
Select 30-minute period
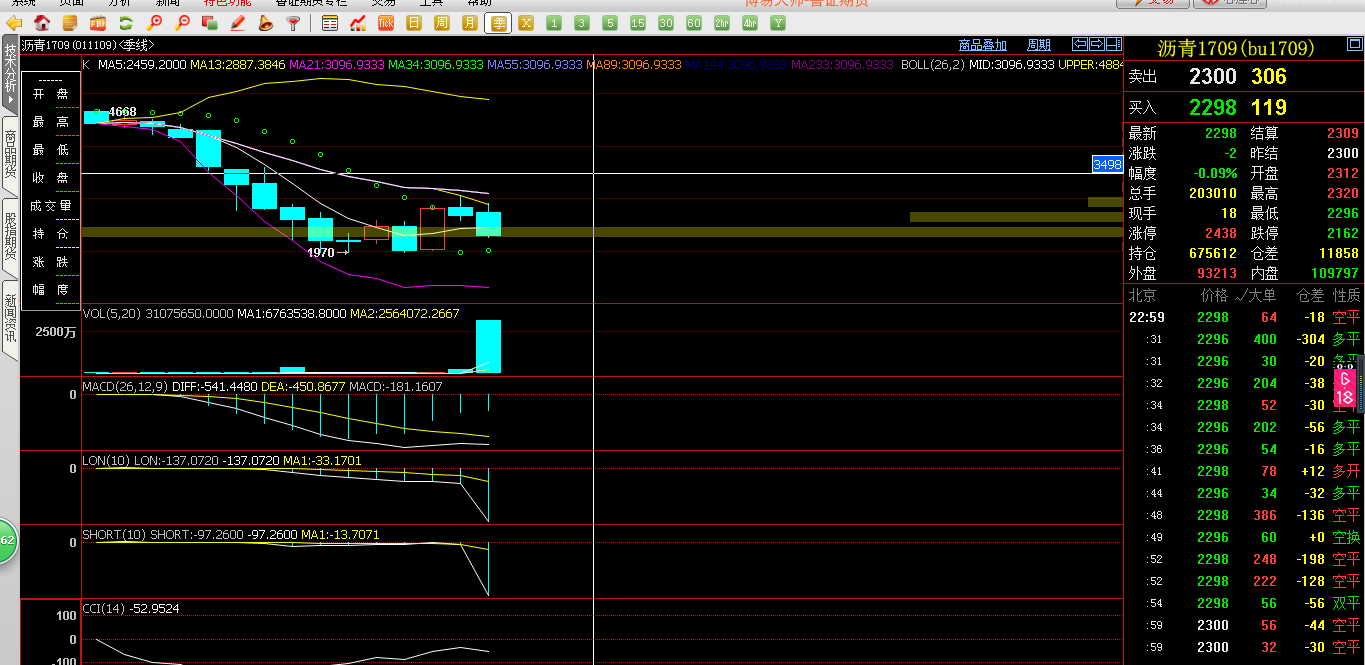click(666, 22)
